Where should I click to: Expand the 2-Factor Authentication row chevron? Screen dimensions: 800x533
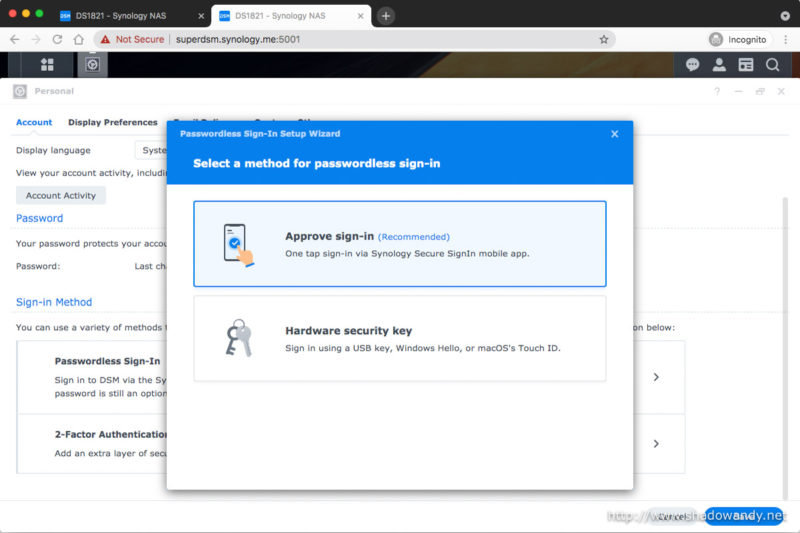656,444
